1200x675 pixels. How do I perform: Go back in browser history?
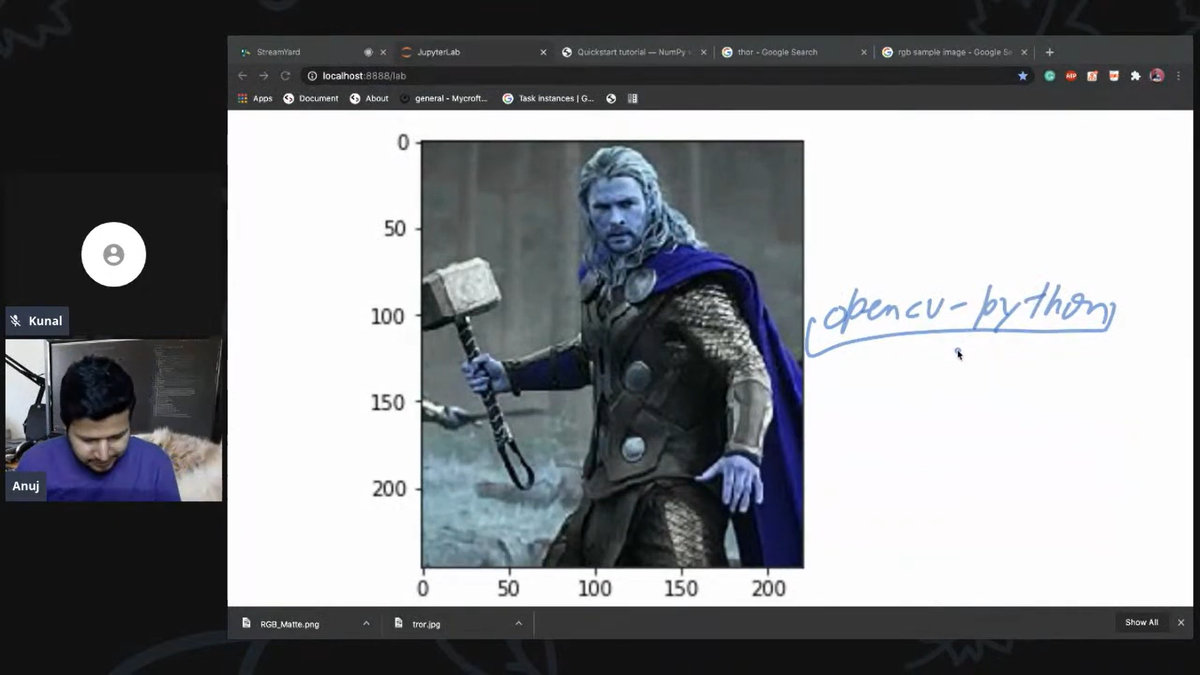pos(242,76)
